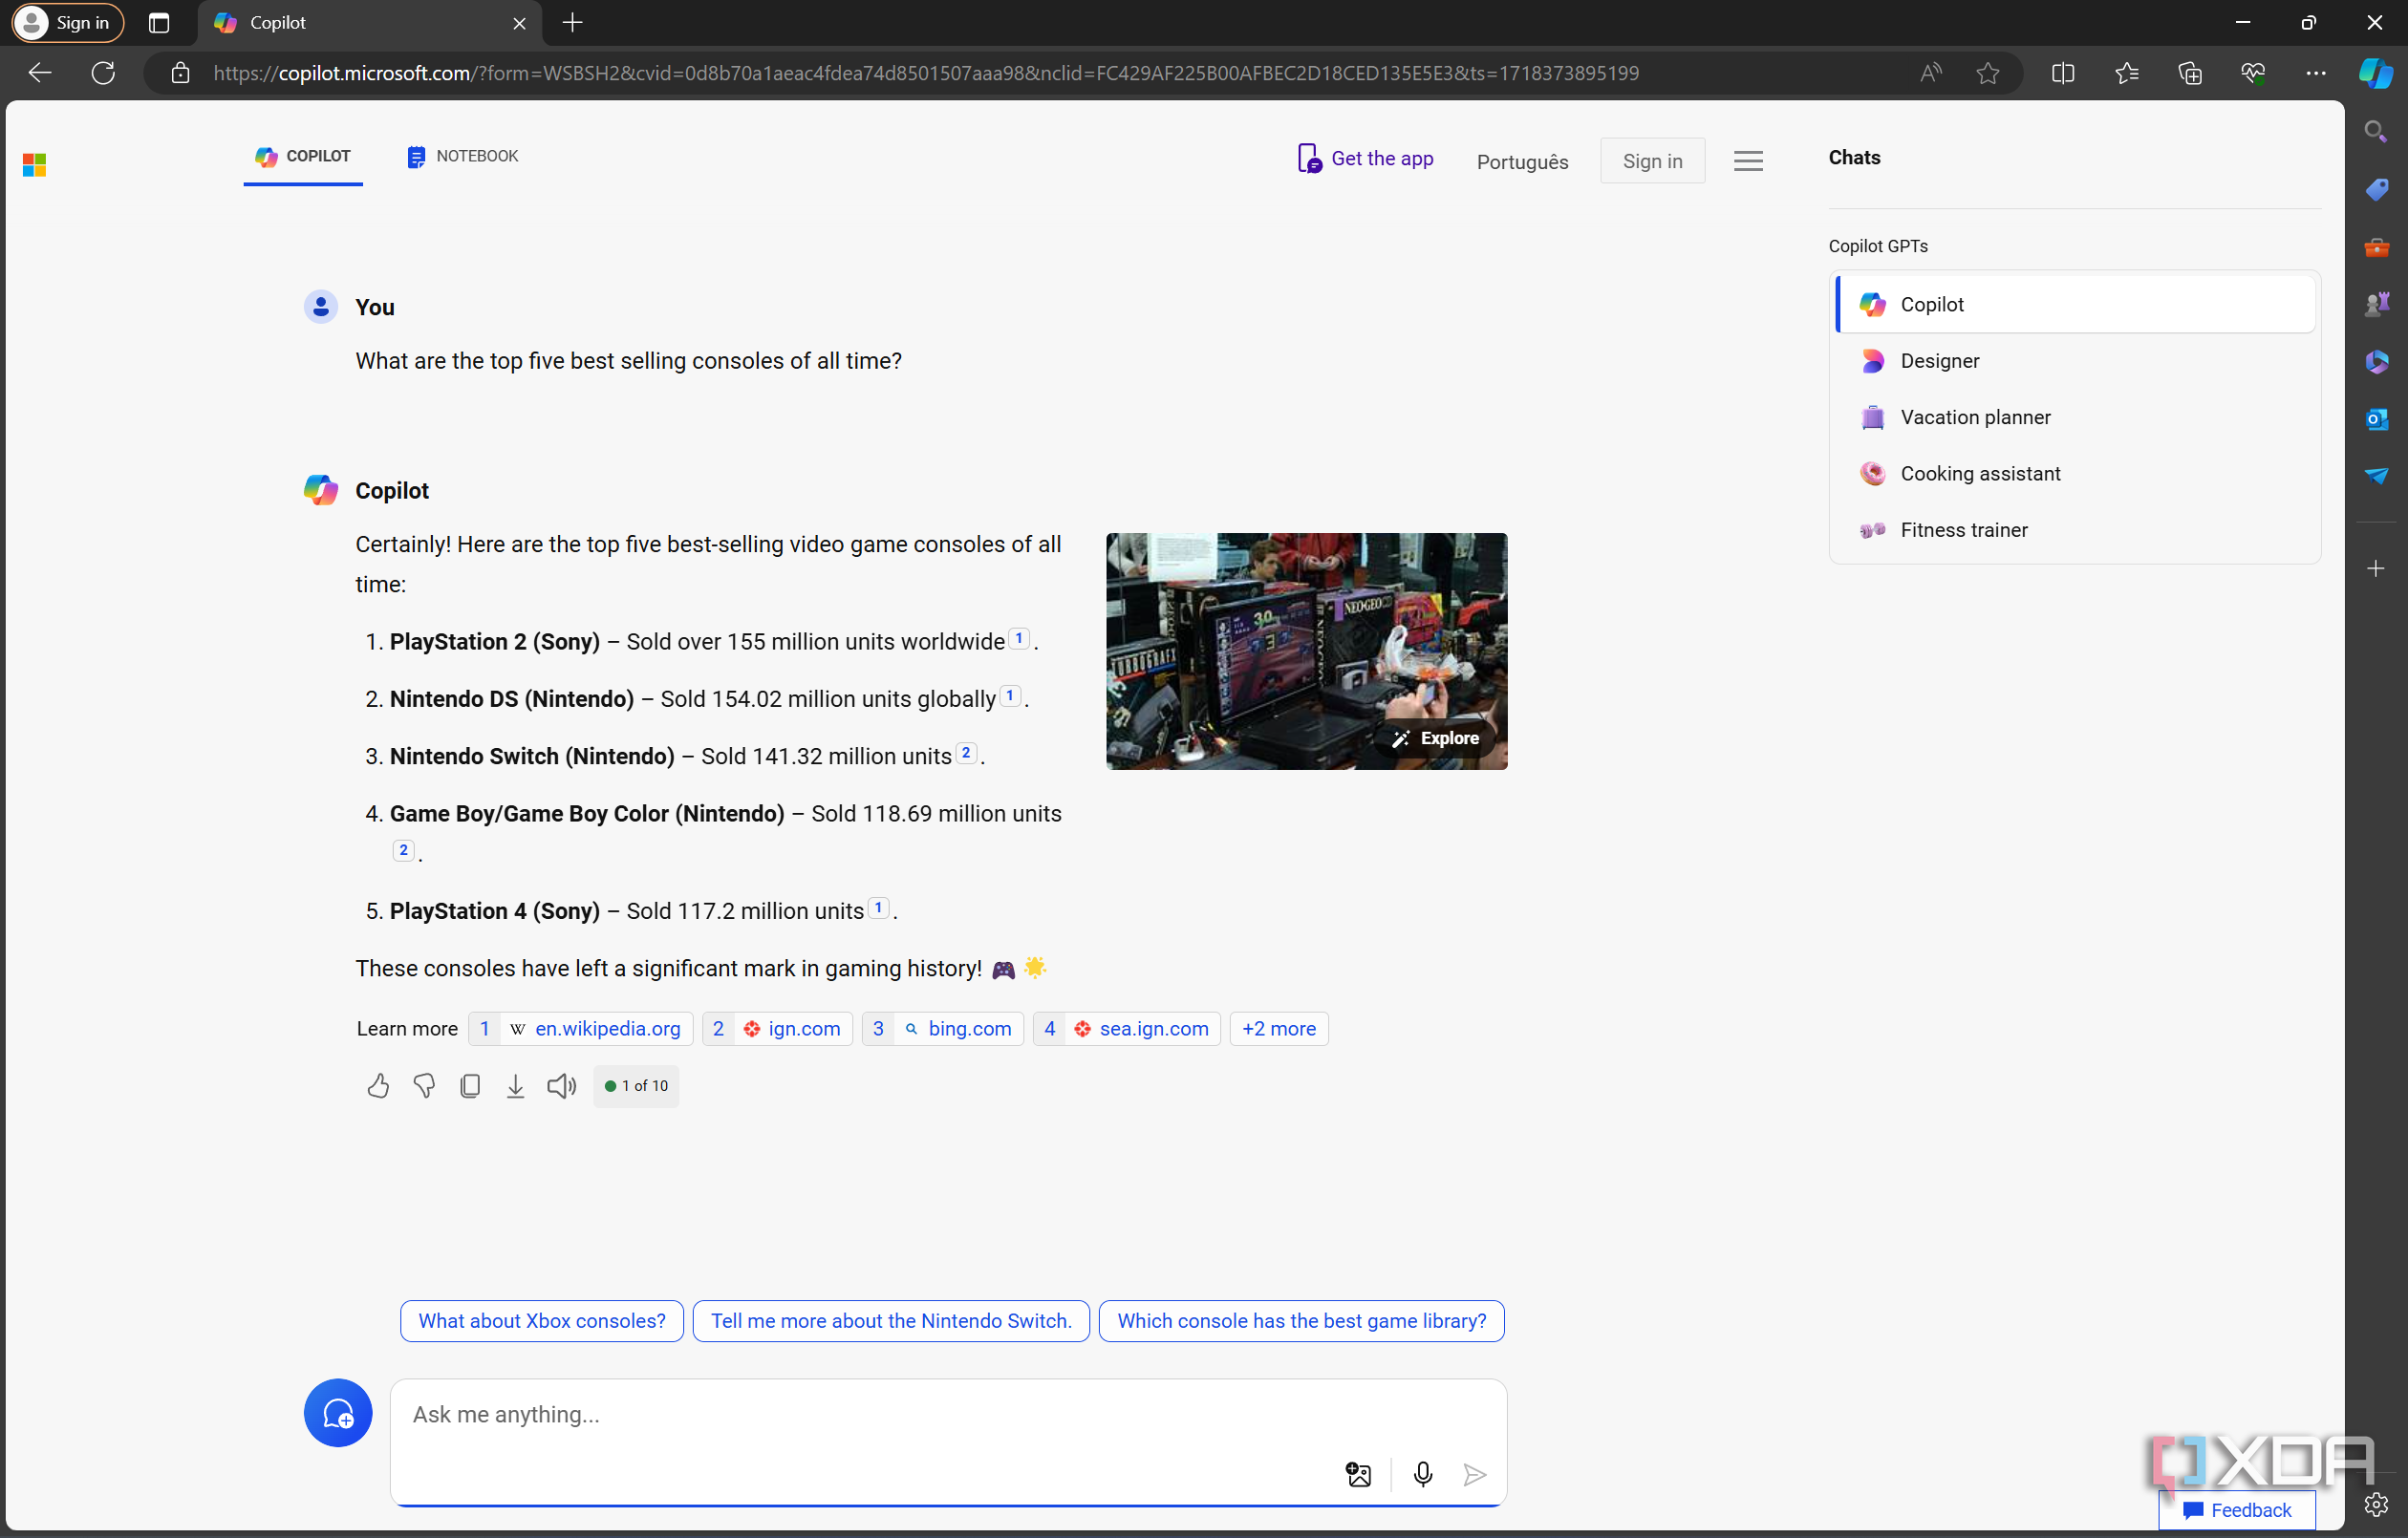
Task: Copy the response with the copy icon
Action: 470,1086
